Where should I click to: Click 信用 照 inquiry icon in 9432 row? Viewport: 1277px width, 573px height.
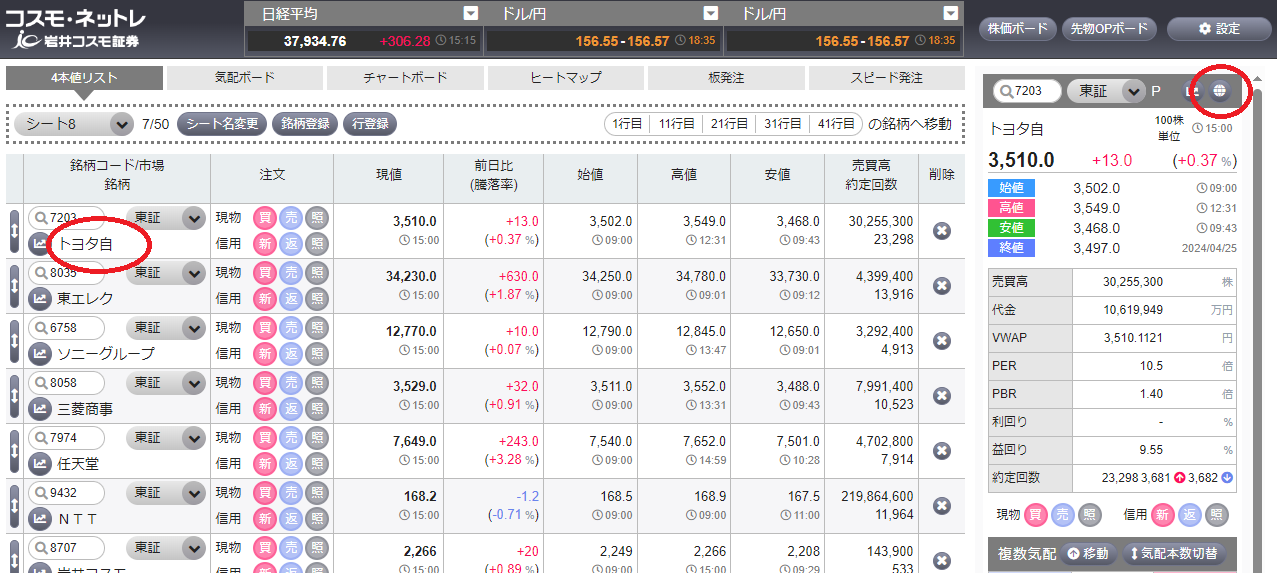coord(317,518)
